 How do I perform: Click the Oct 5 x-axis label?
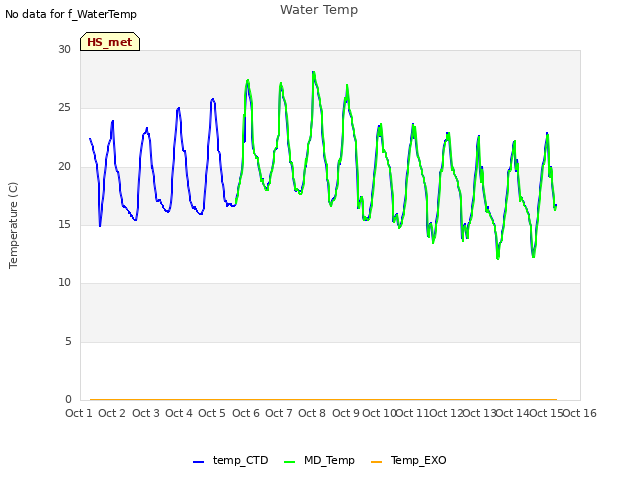pos(212,413)
